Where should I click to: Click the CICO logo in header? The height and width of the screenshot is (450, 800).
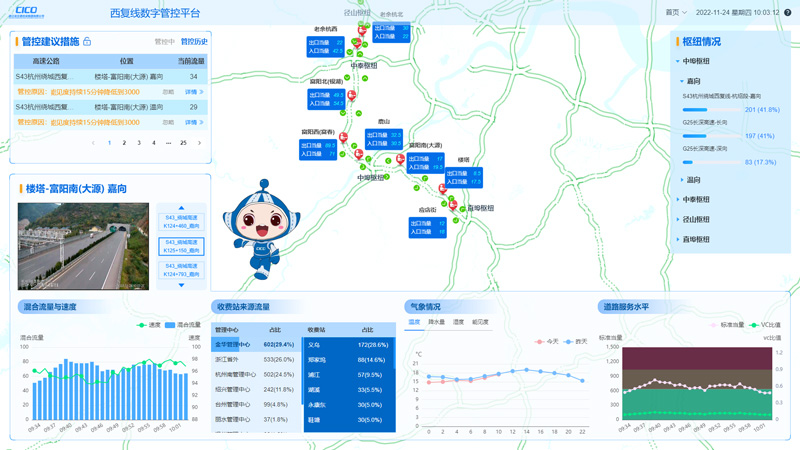26,12
